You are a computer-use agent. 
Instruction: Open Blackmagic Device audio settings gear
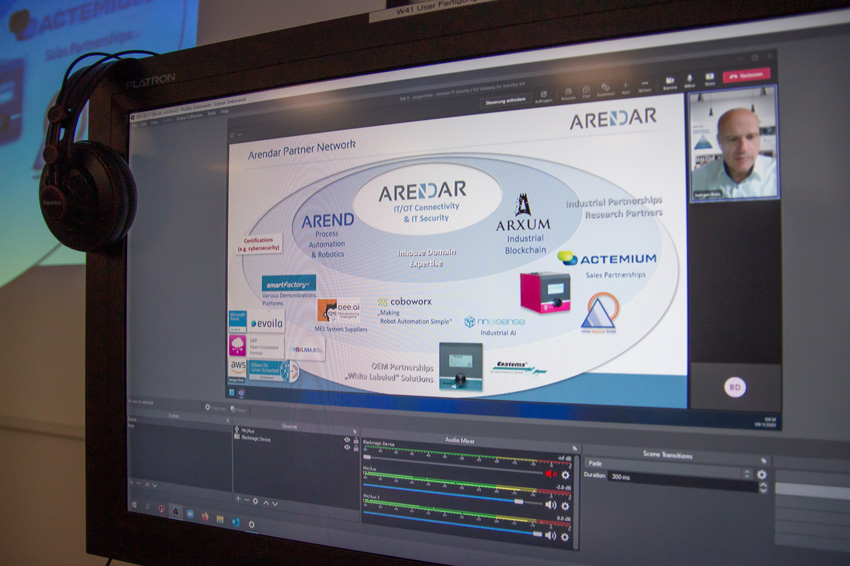coord(565,475)
